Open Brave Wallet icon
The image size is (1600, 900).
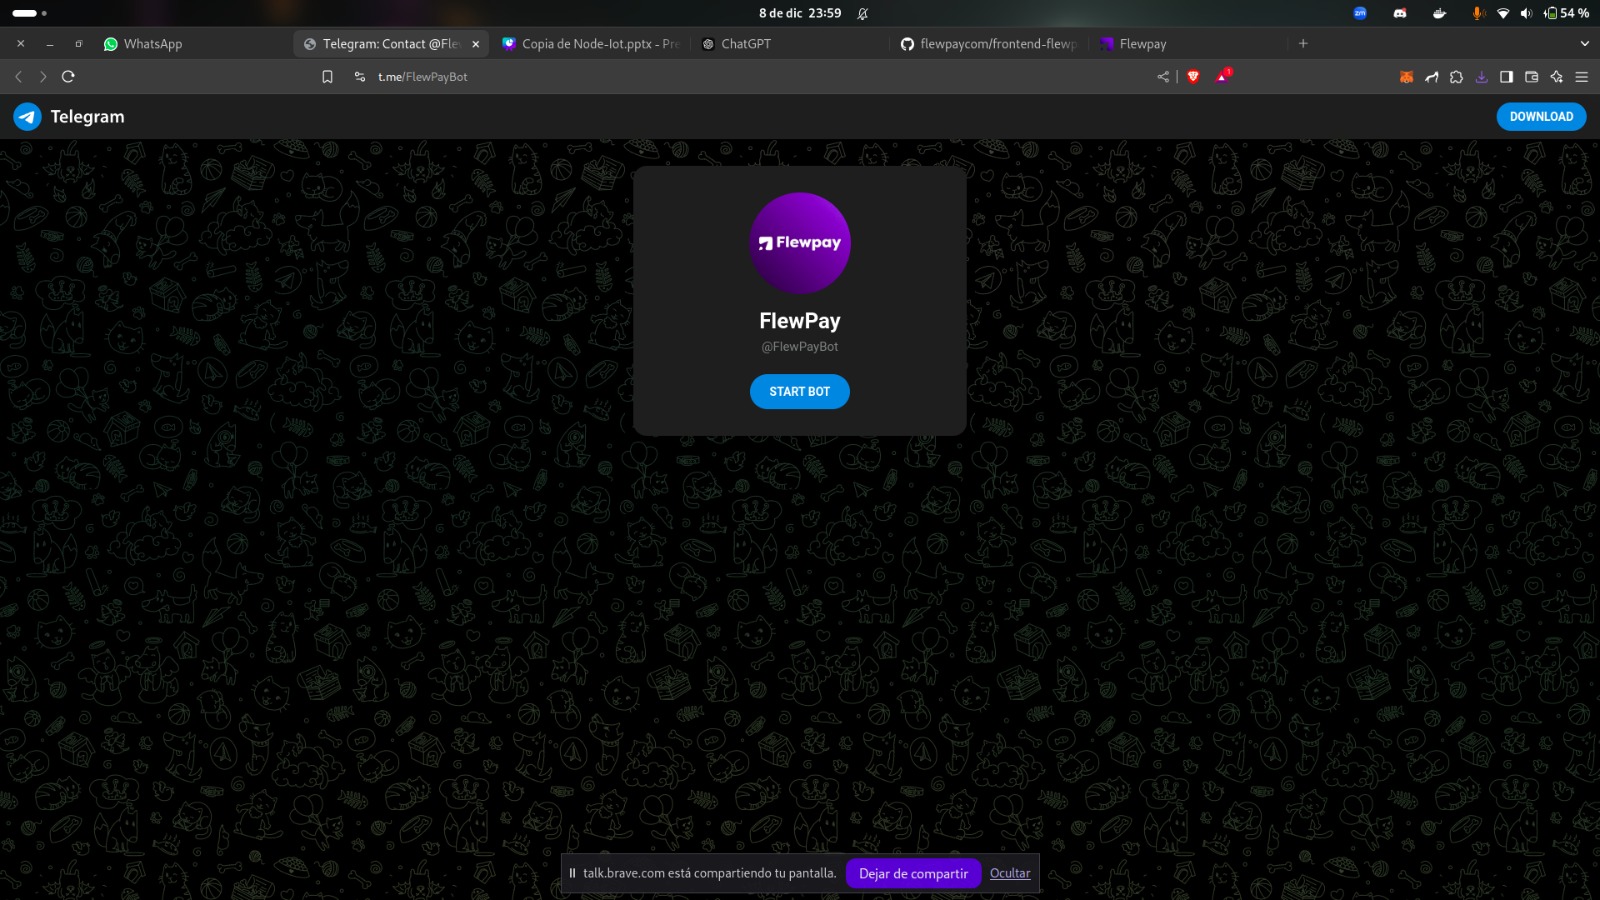[1531, 77]
